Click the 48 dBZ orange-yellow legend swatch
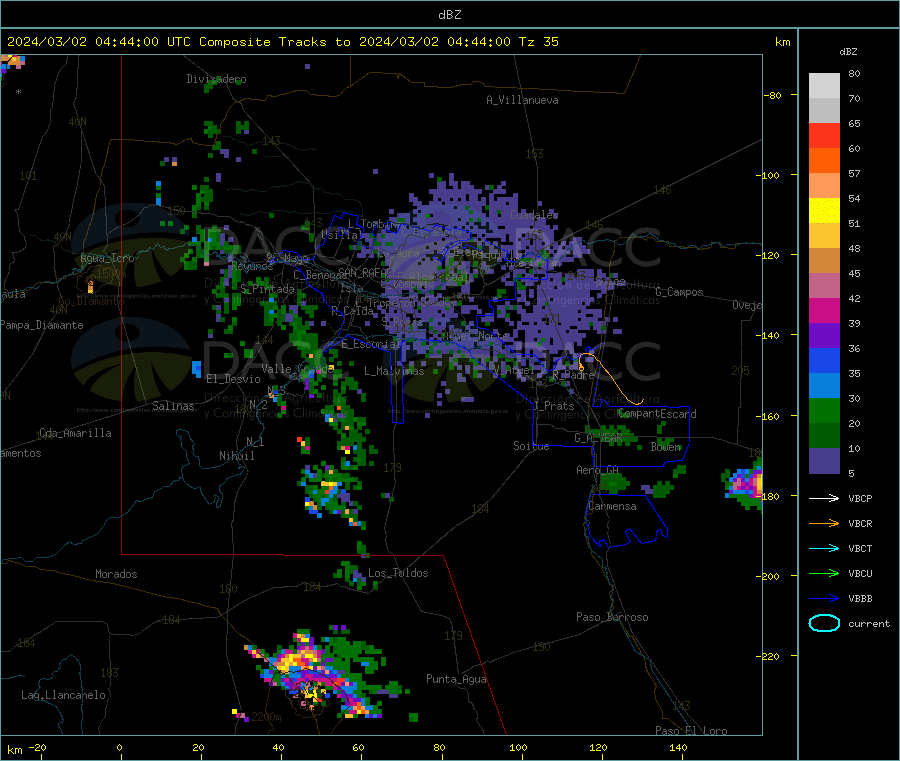900x761 pixels. (824, 236)
